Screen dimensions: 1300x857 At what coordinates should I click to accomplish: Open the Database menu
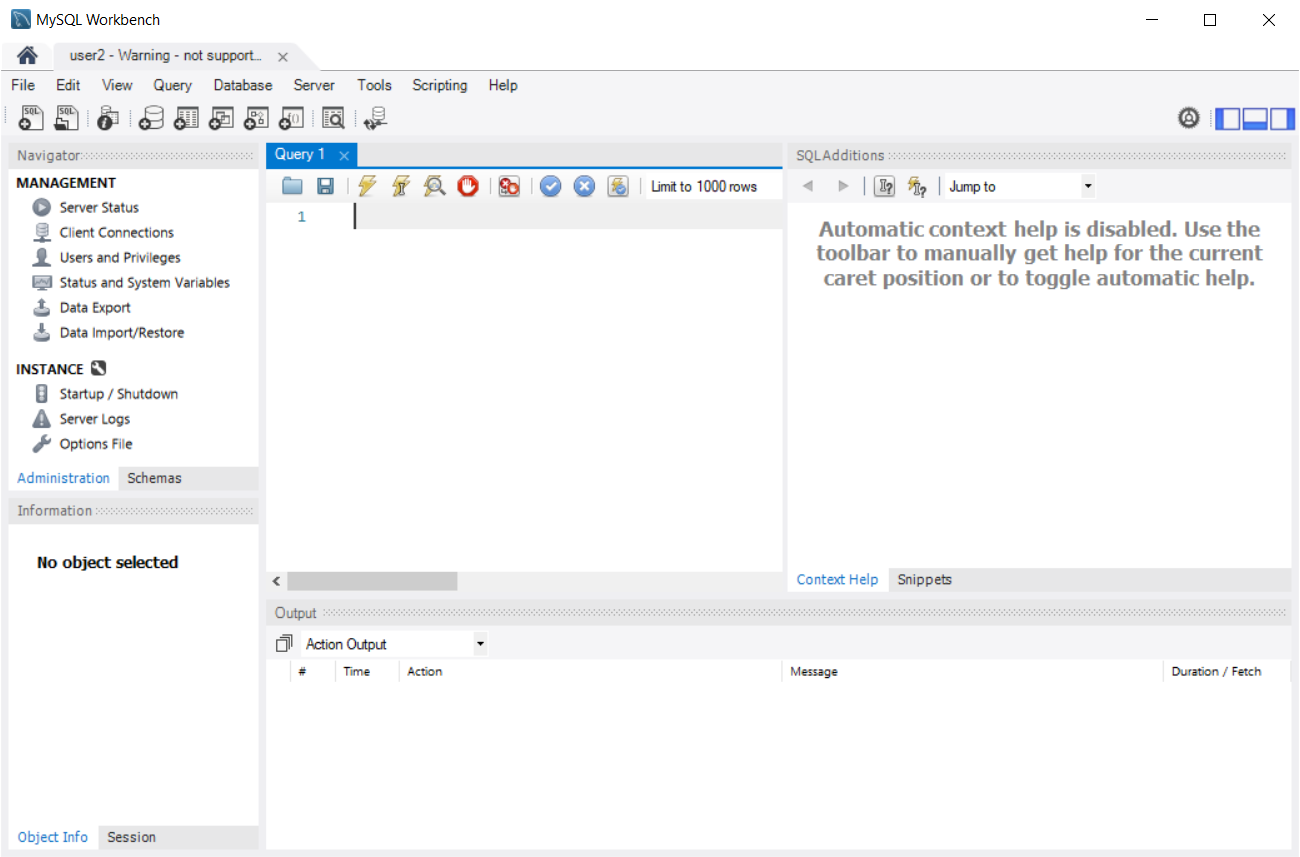click(243, 85)
